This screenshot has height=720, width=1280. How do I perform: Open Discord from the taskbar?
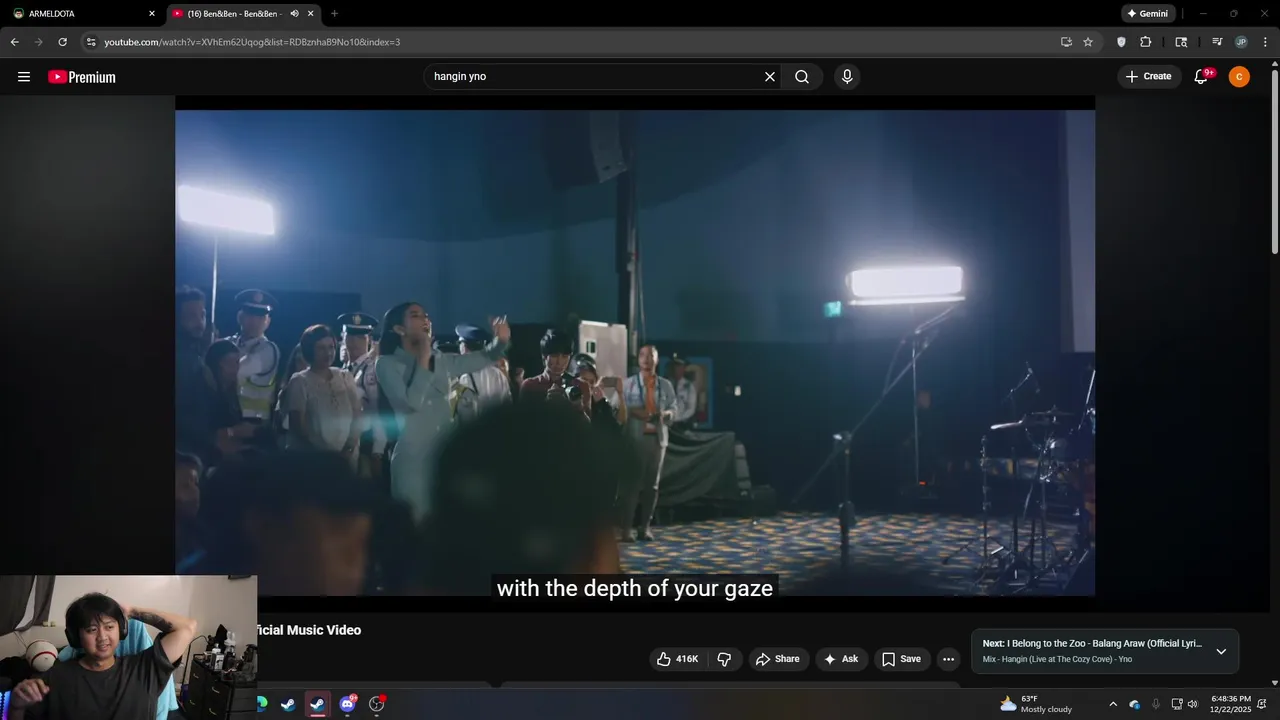click(x=347, y=704)
